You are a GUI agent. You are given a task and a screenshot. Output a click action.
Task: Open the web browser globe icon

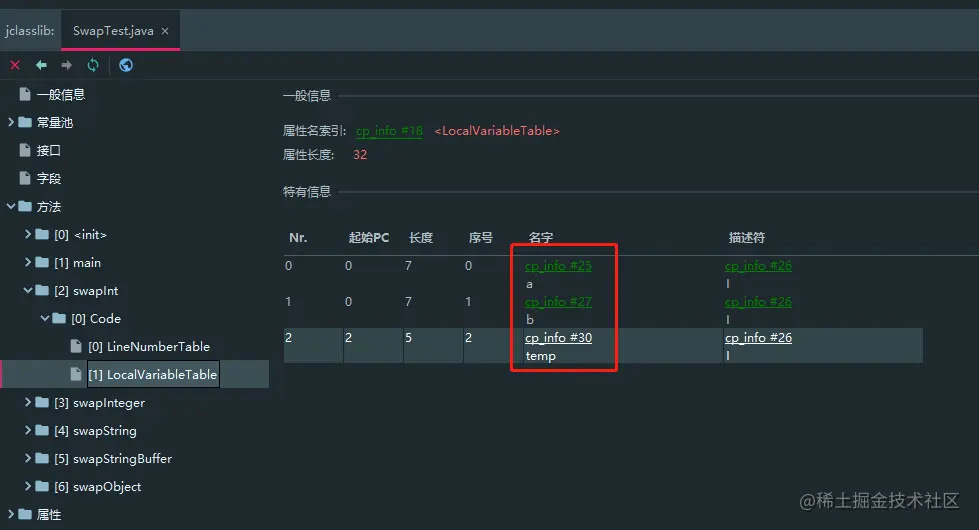pyautogui.click(x=125, y=65)
